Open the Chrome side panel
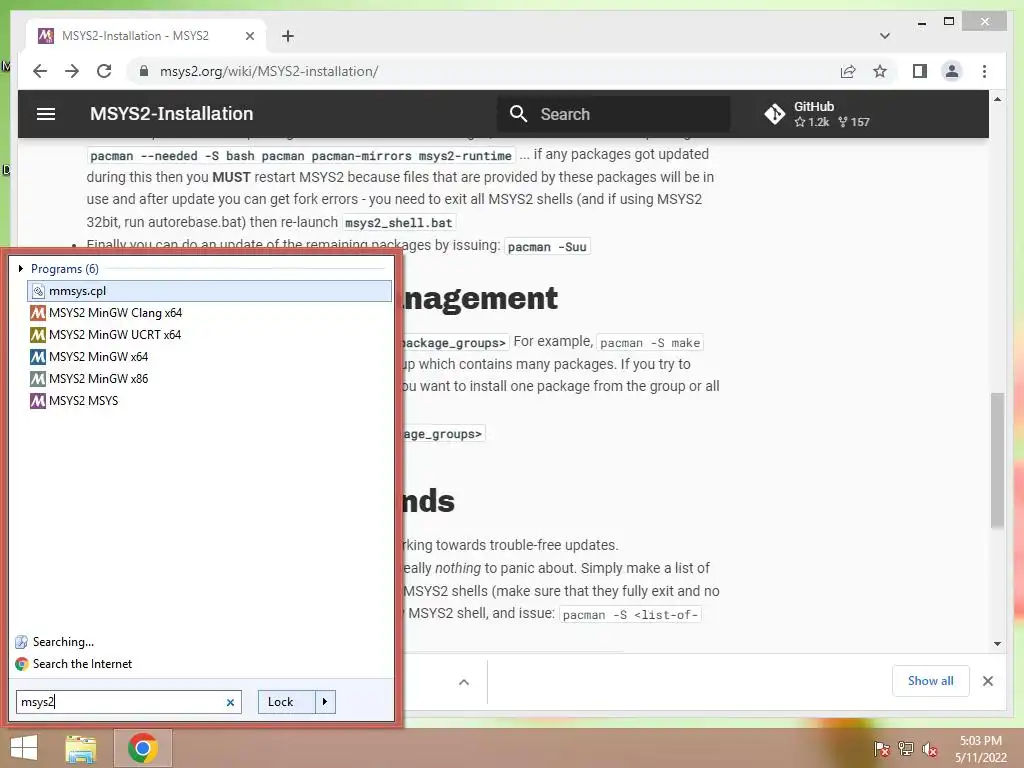Image resolution: width=1024 pixels, height=768 pixels. (x=920, y=71)
